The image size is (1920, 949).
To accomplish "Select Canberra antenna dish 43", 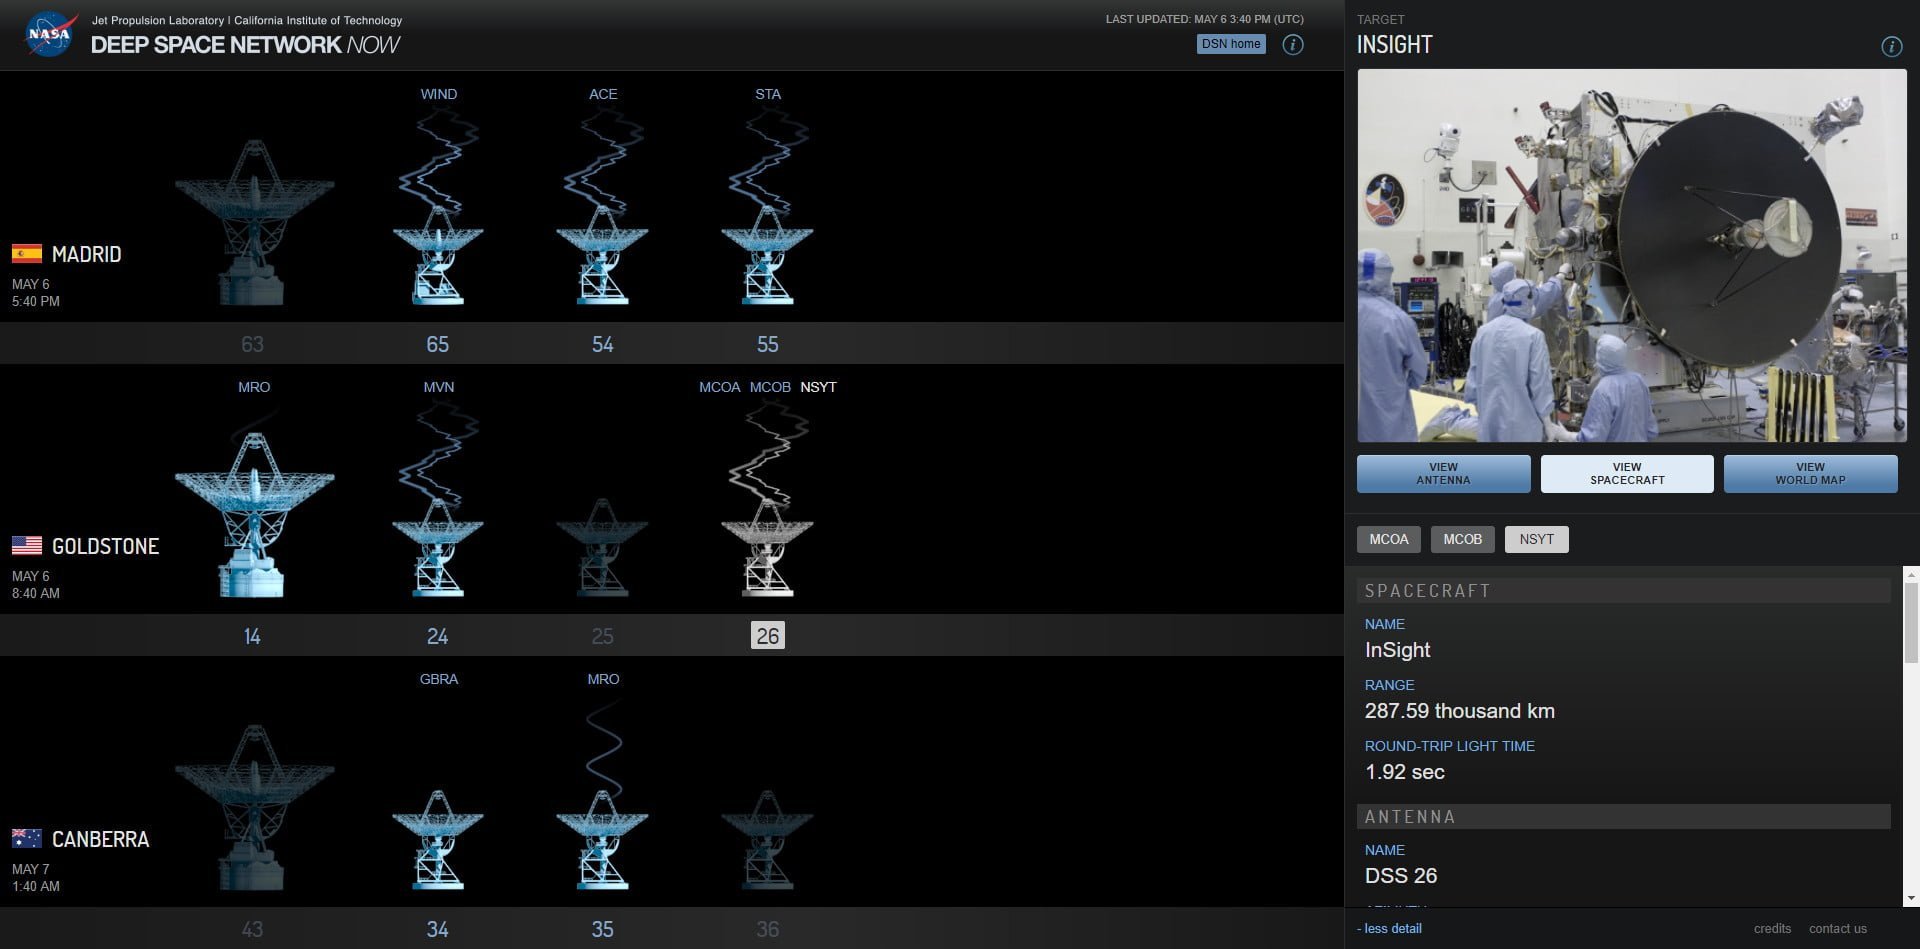I will pos(253,808).
